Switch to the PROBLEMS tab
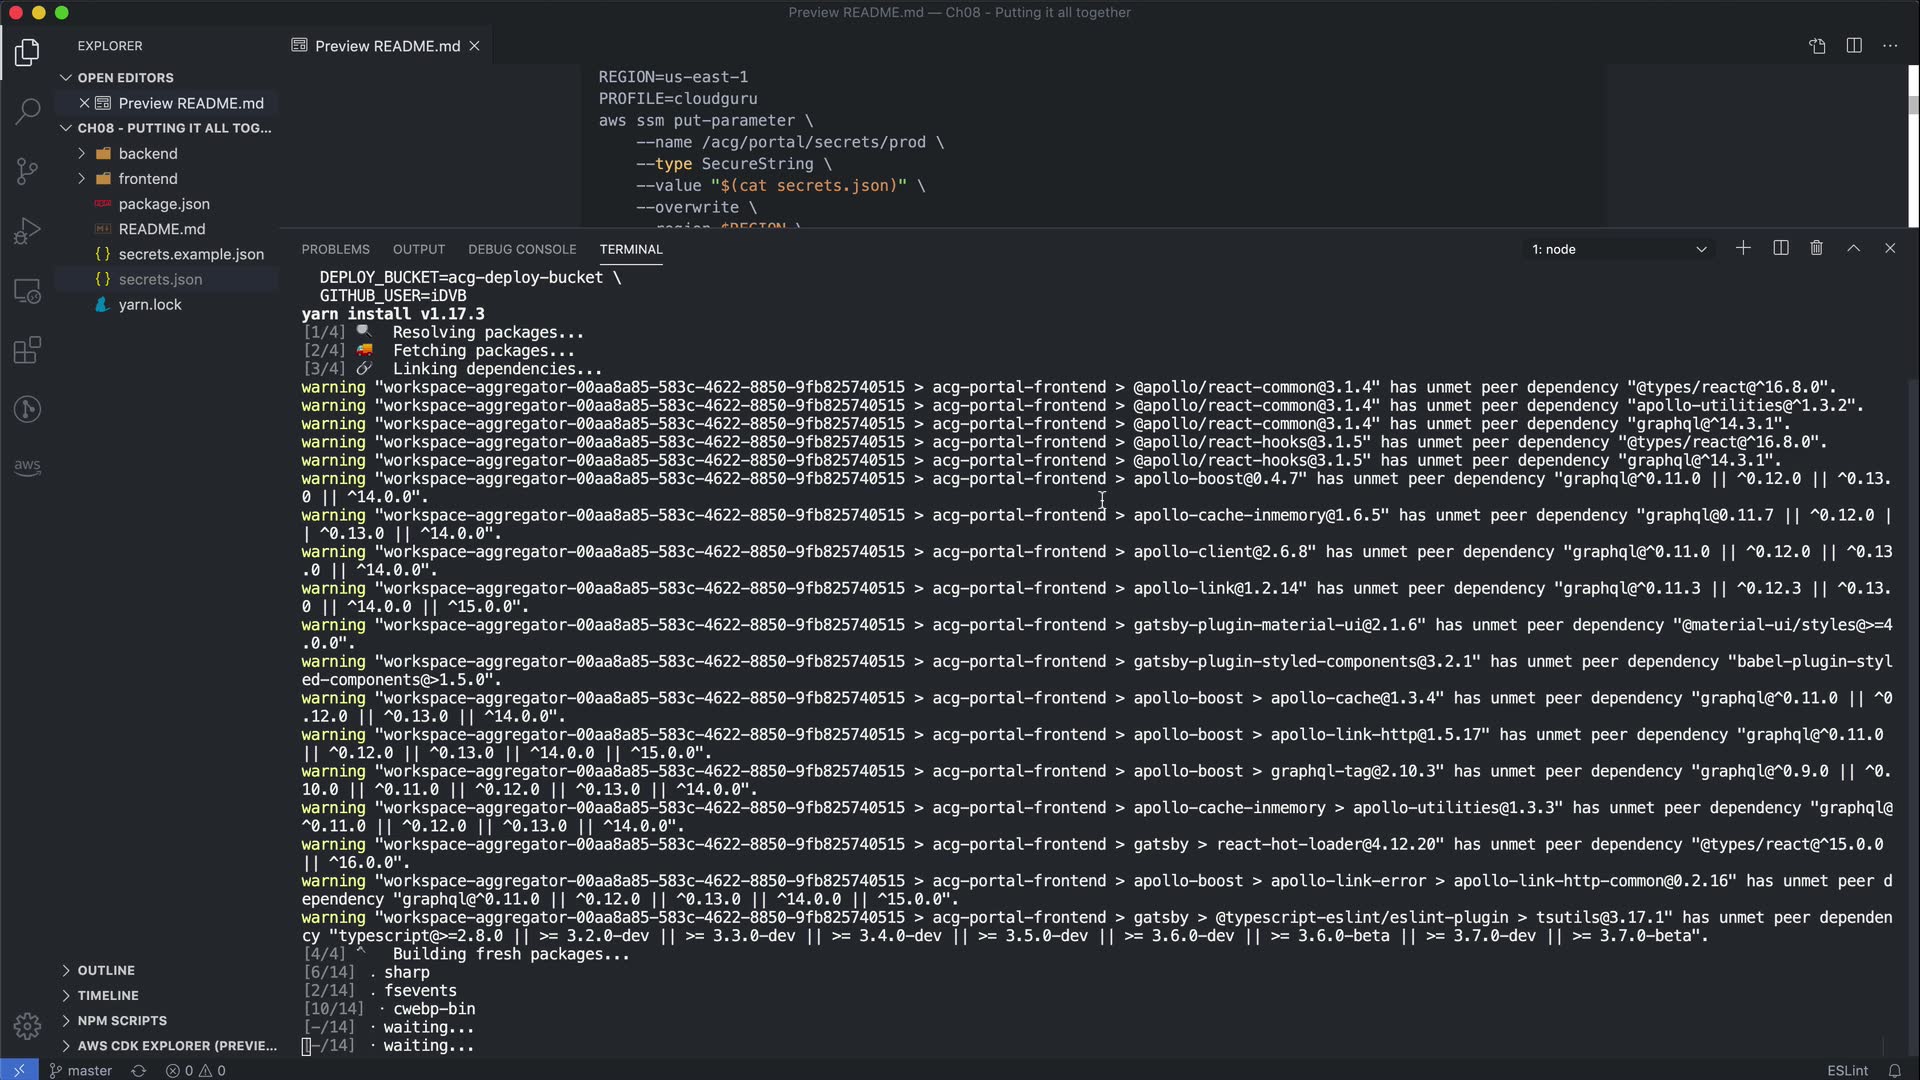This screenshot has width=1920, height=1080. tap(335, 249)
